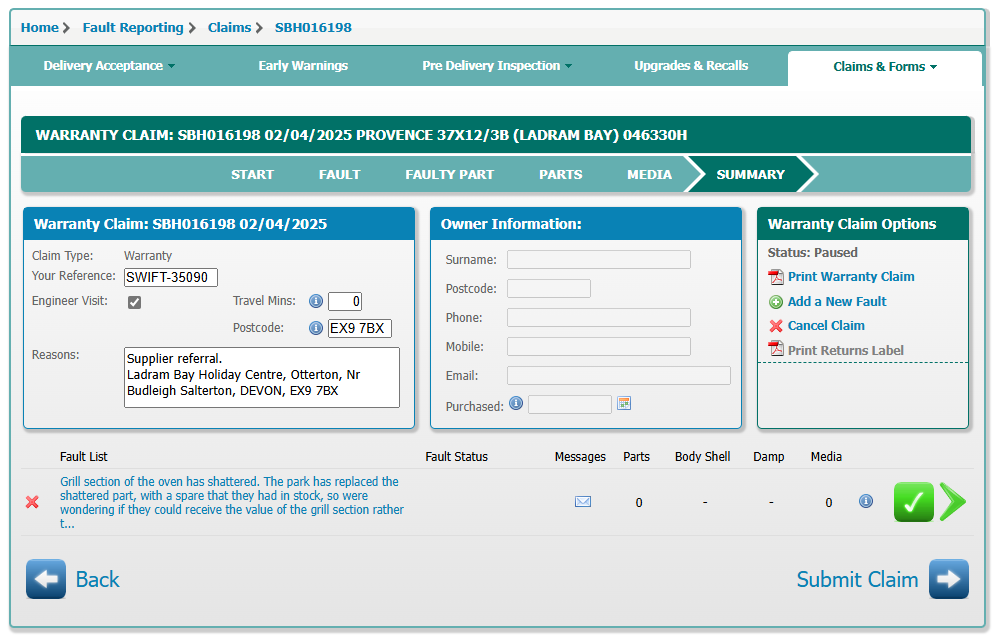
Task: Select Cancel Claim option
Action: pyautogui.click(x=825, y=326)
